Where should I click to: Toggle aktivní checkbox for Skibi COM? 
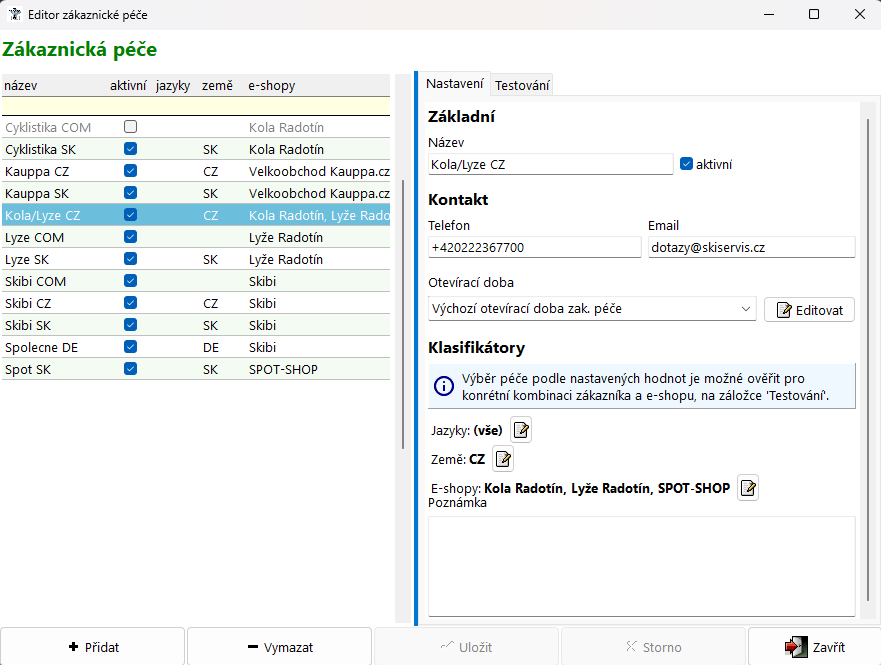tap(130, 281)
